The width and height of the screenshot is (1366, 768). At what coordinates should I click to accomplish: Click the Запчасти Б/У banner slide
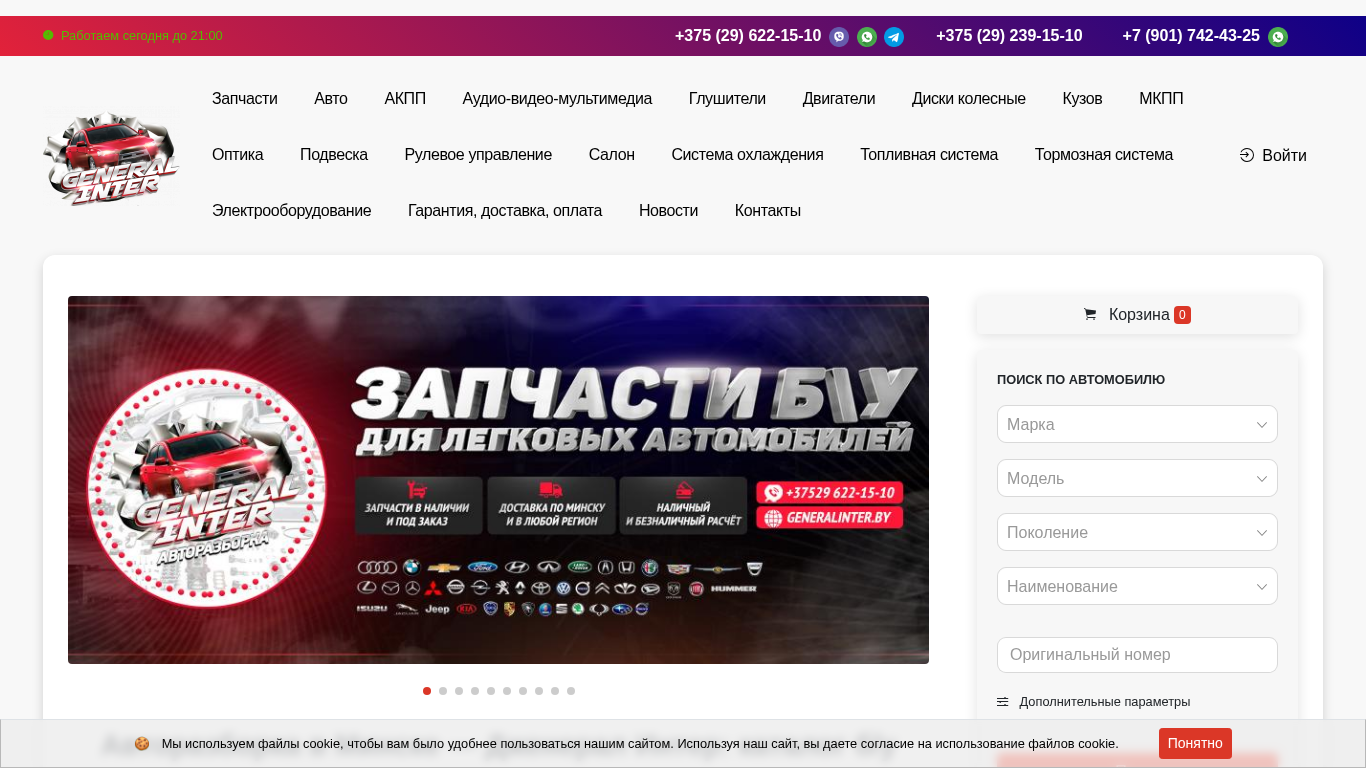point(498,480)
